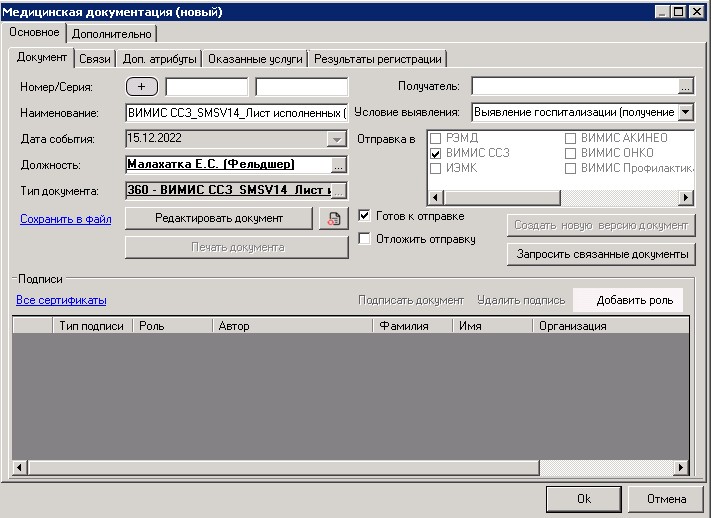Enable the Отложить отправку checkbox
This screenshot has width=711, height=518.
(365, 239)
